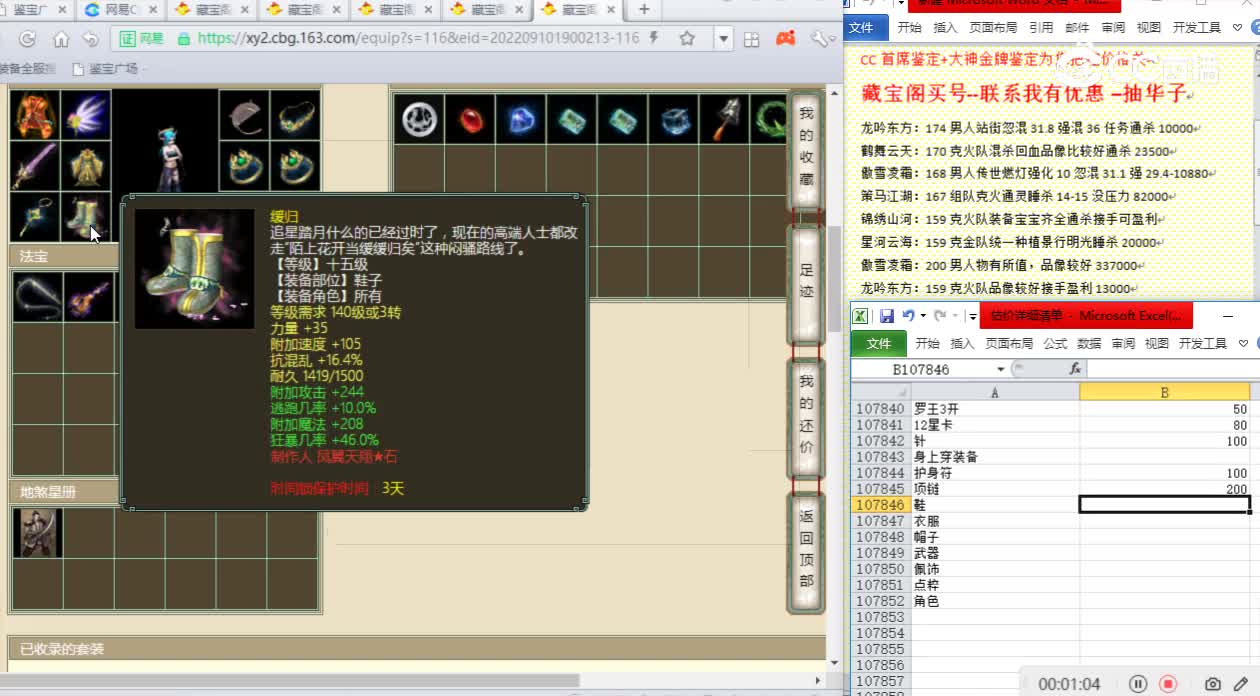Take a screenshot with the recorder camera icon

click(x=1212, y=684)
